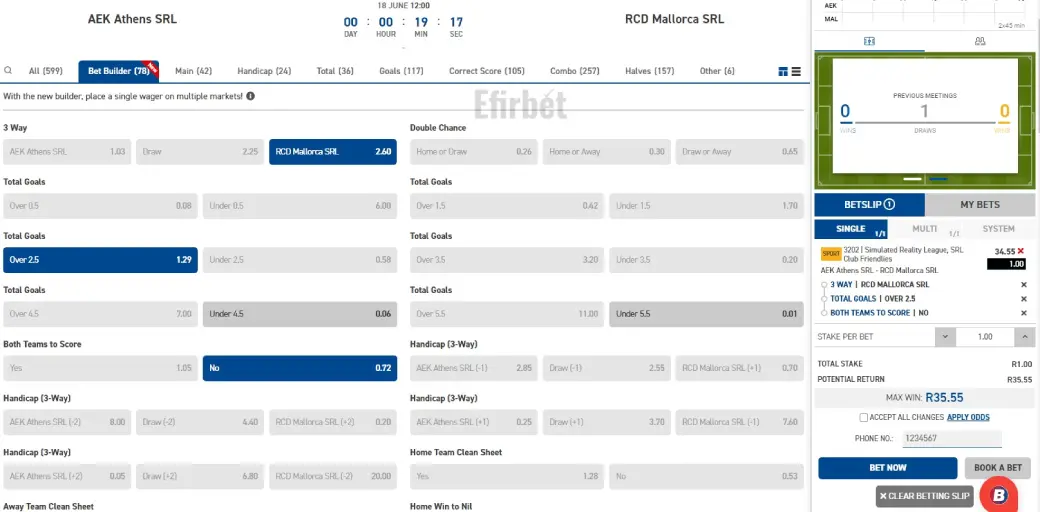Select Under 5.5 Total Goals 0.01
Screen dimensions: 1040x512
tap(706, 314)
